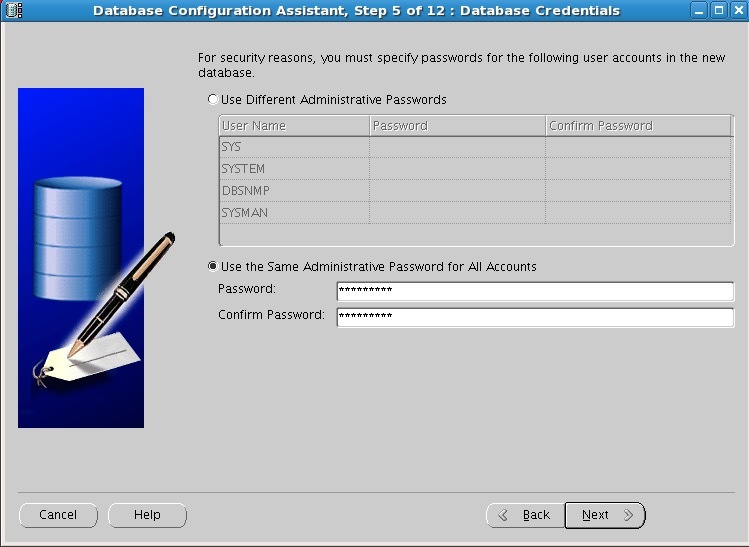Click the Database Configuration Assistant title bar icon
Screen dimensions: 749x547
tap(14, 10)
